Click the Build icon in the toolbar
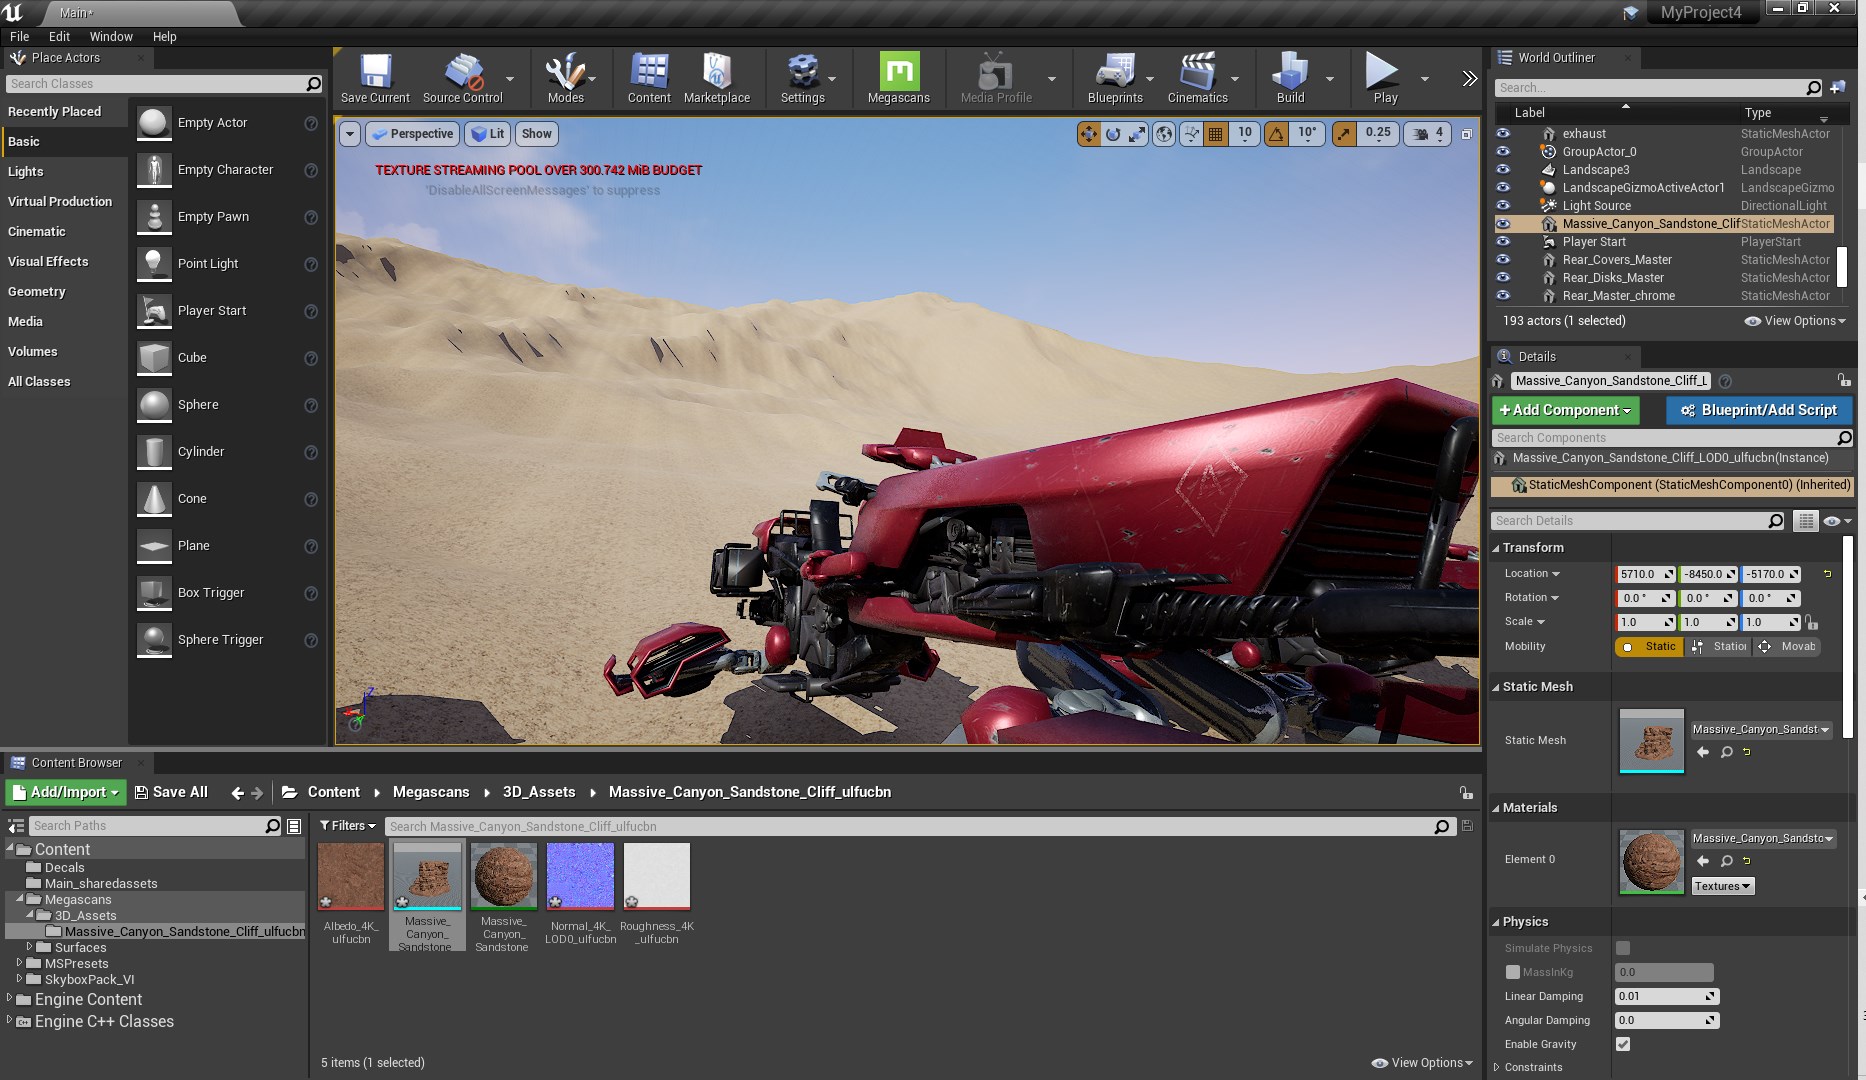1866x1080 pixels. tap(1291, 78)
